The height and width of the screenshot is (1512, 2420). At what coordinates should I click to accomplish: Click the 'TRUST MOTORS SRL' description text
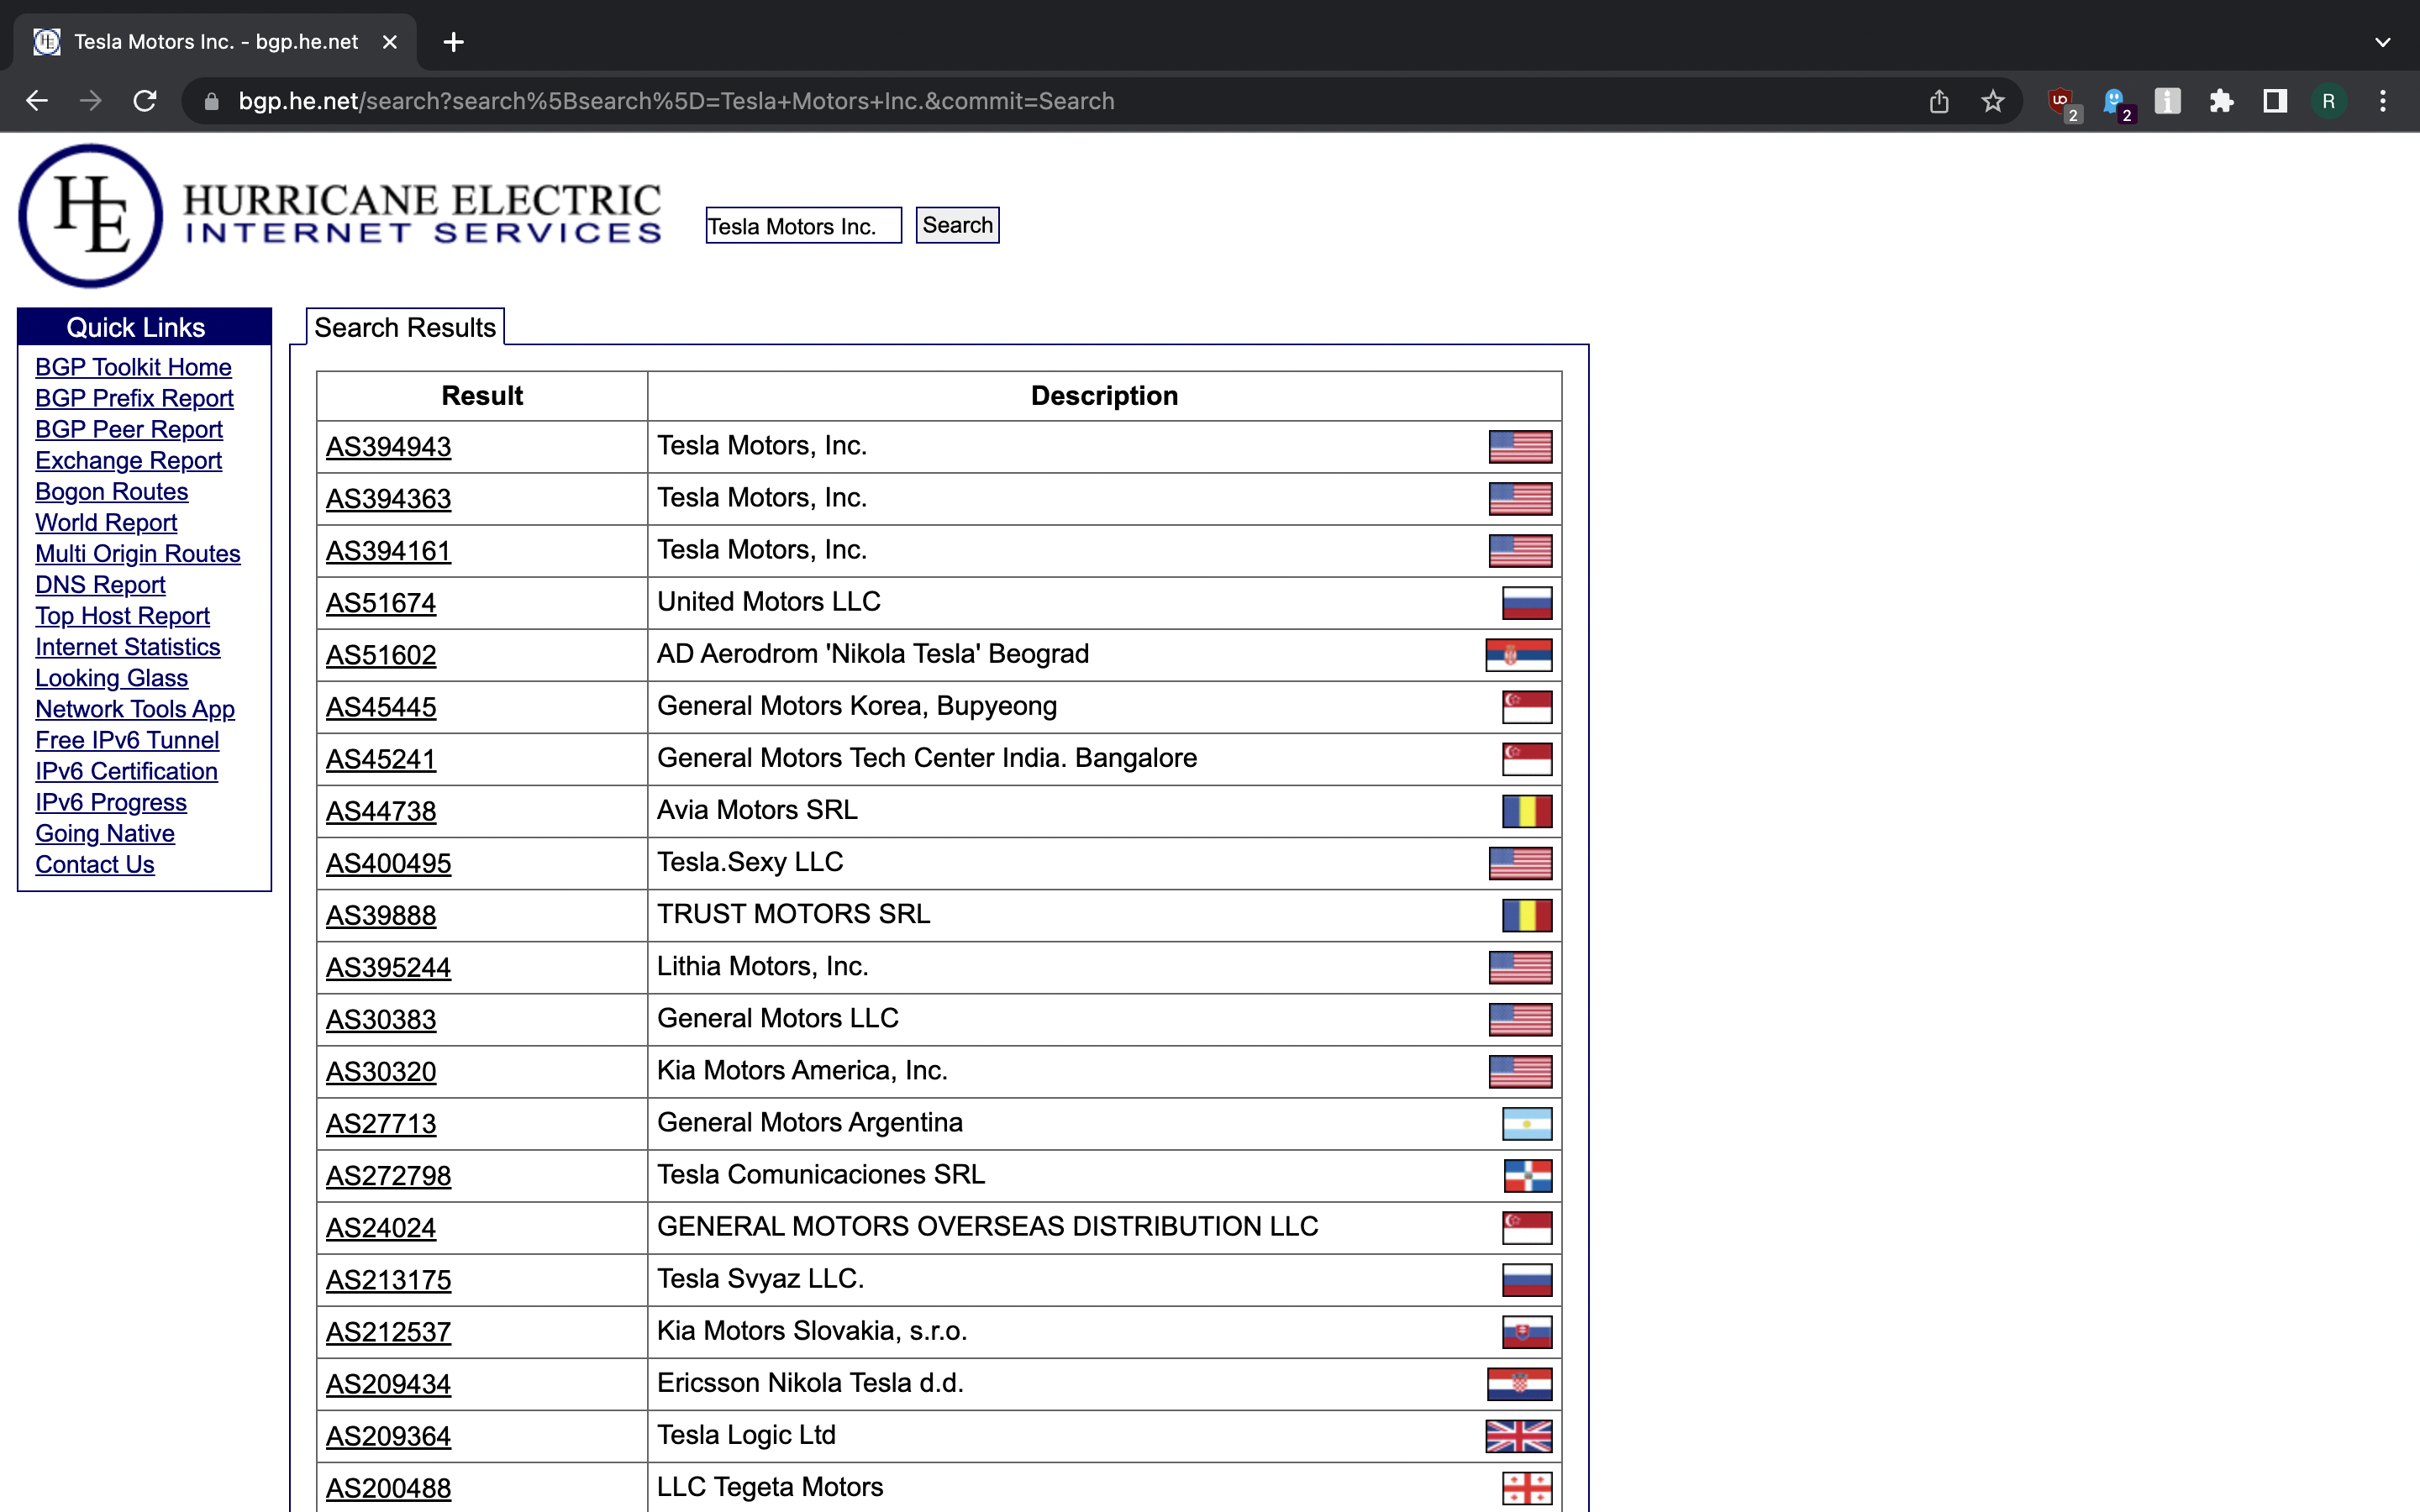pos(793,914)
